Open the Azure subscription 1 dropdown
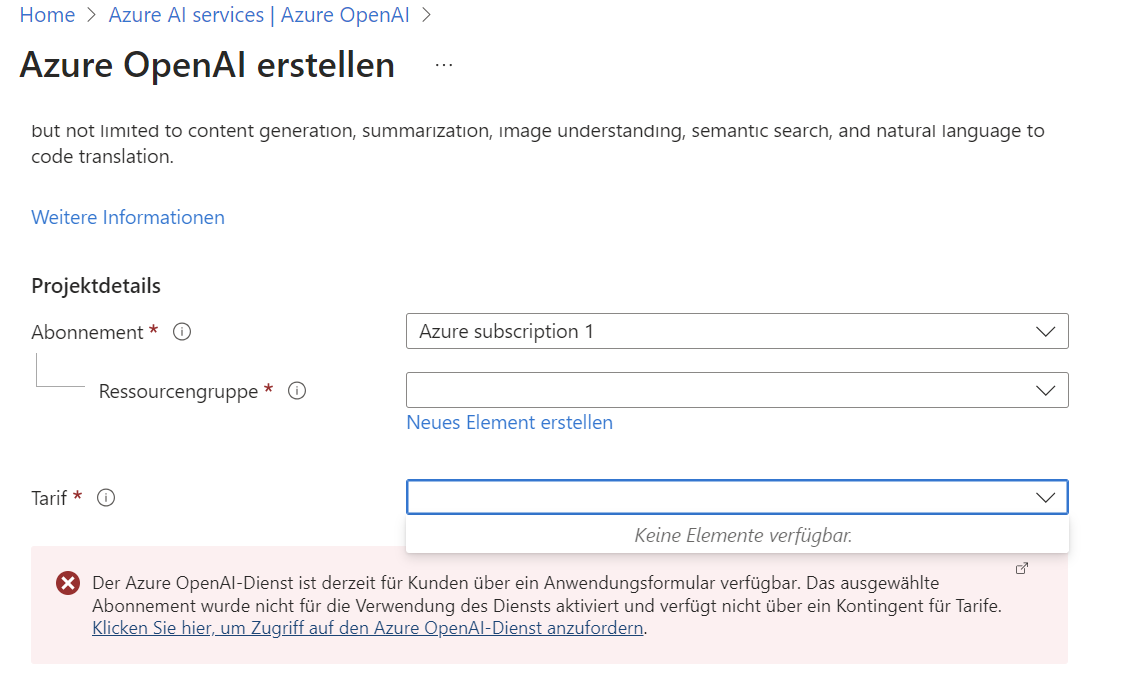The height and width of the screenshot is (680, 1138). point(737,331)
